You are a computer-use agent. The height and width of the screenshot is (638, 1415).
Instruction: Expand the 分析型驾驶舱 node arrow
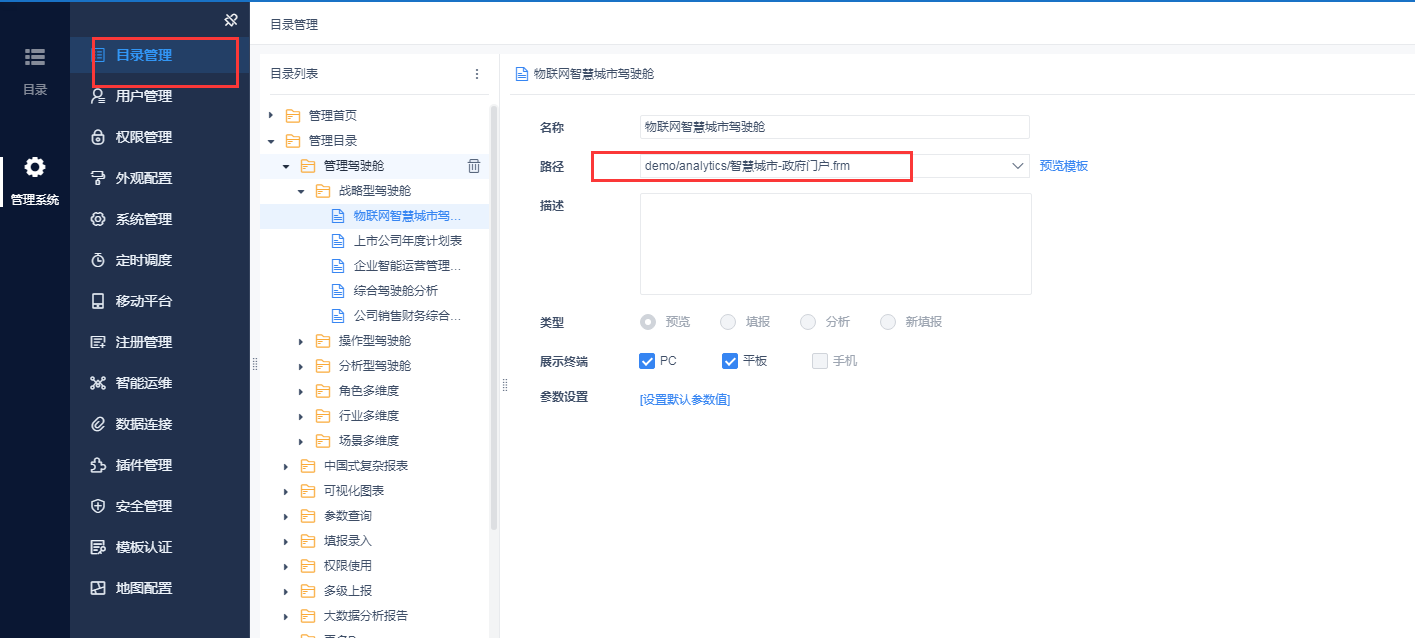(301, 366)
